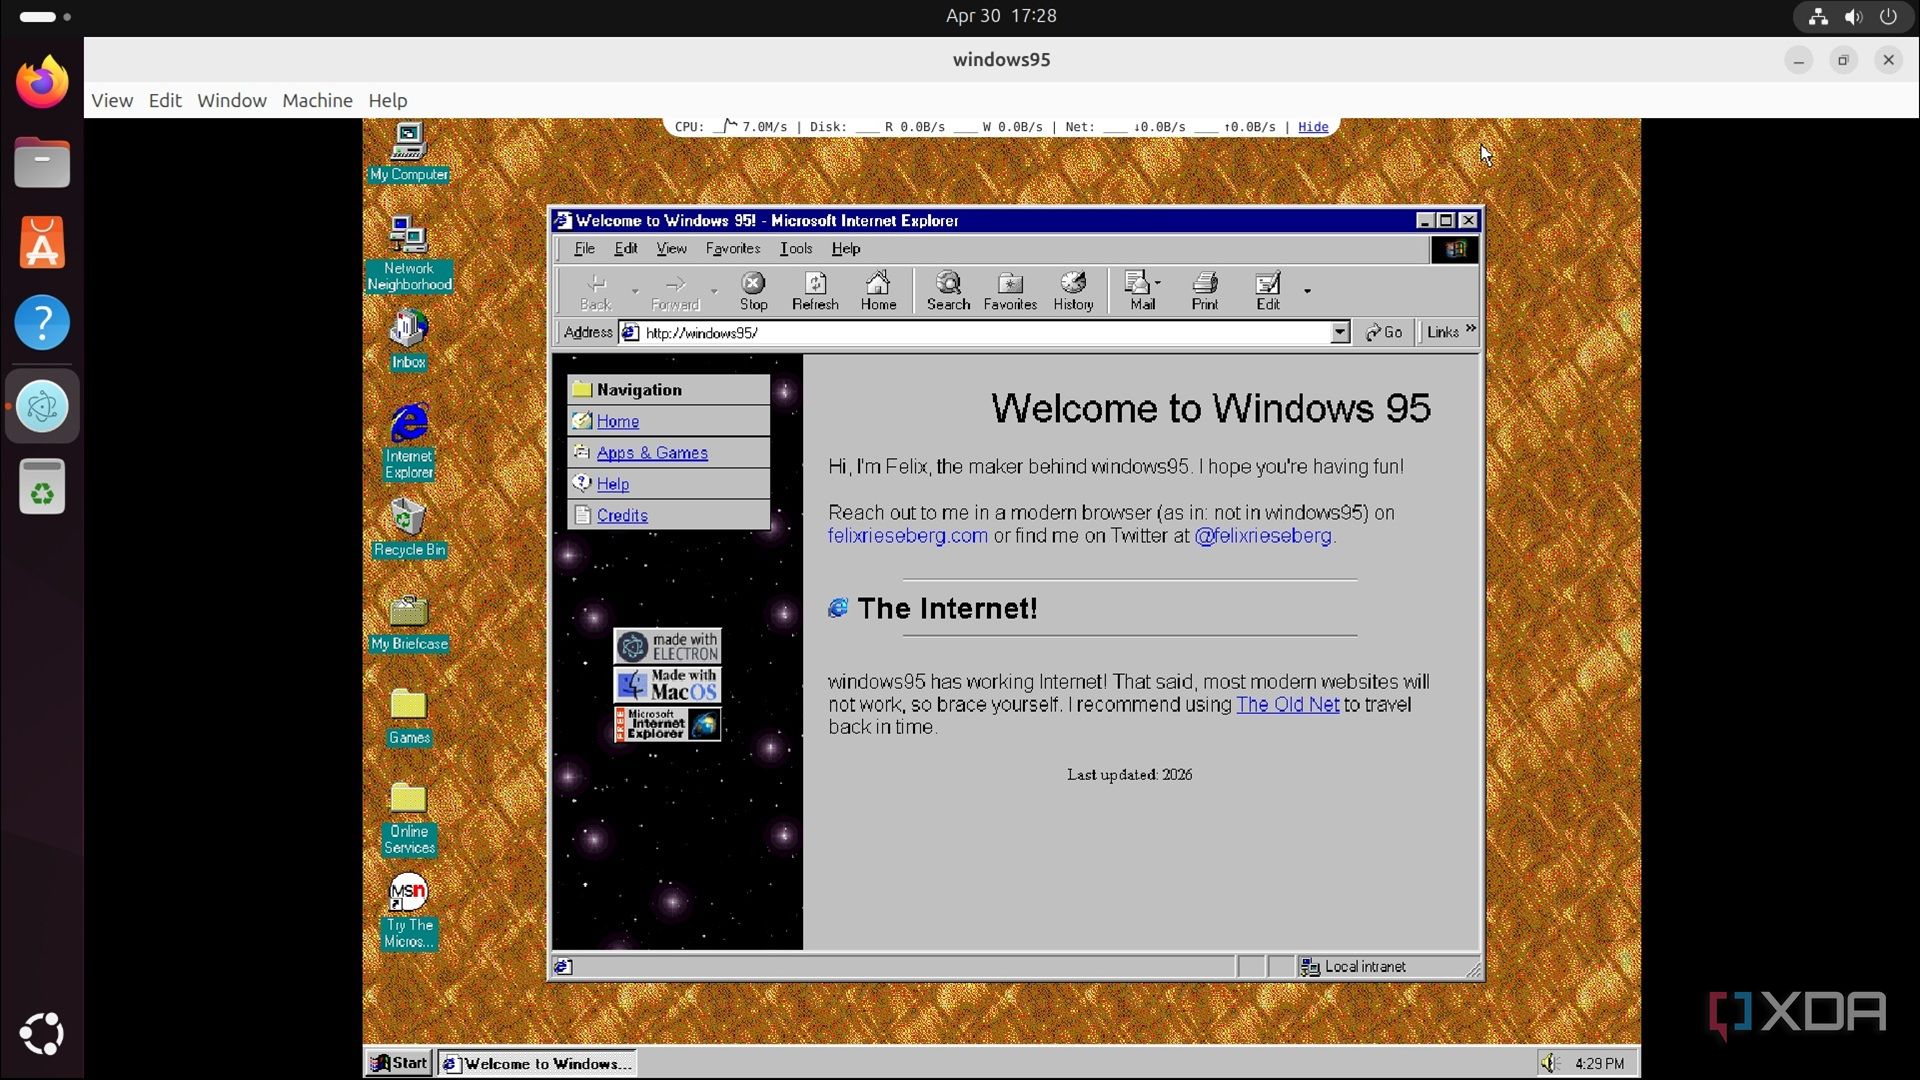Open Ubuntu App Center dock icon
The image size is (1920, 1080).
click(x=42, y=242)
